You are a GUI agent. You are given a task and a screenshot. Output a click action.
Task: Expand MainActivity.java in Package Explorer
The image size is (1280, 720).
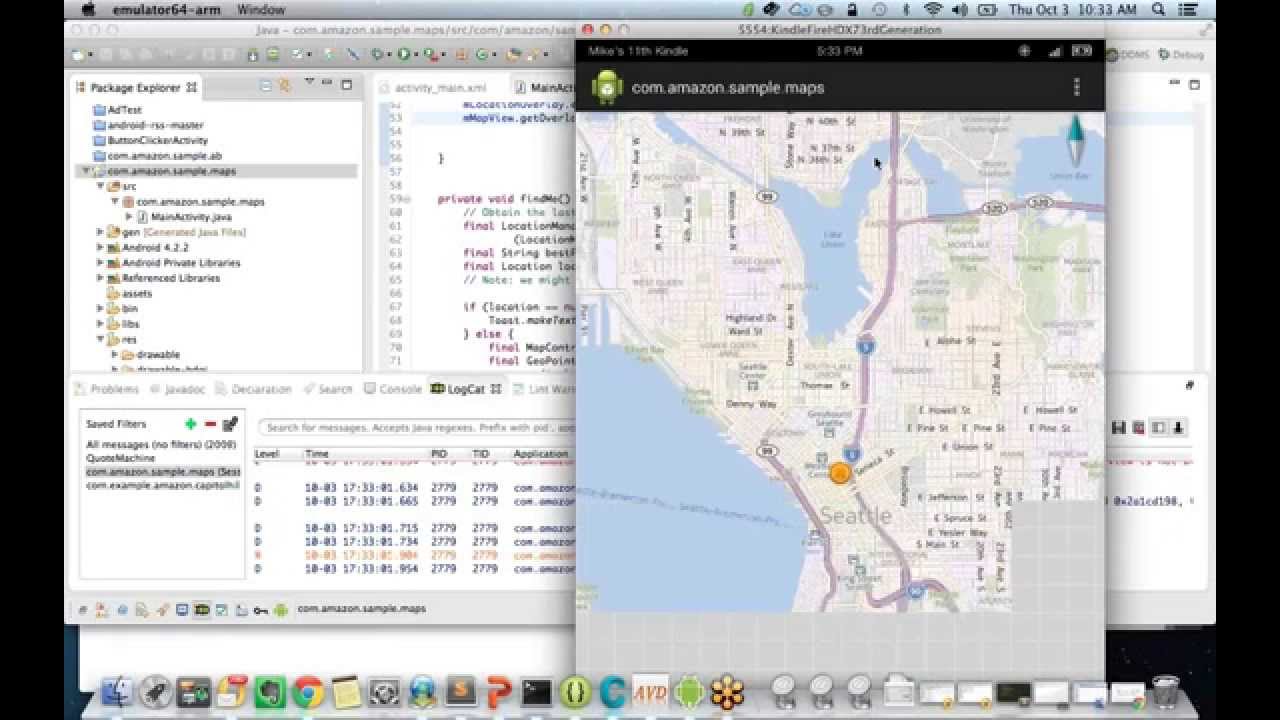click(128, 217)
